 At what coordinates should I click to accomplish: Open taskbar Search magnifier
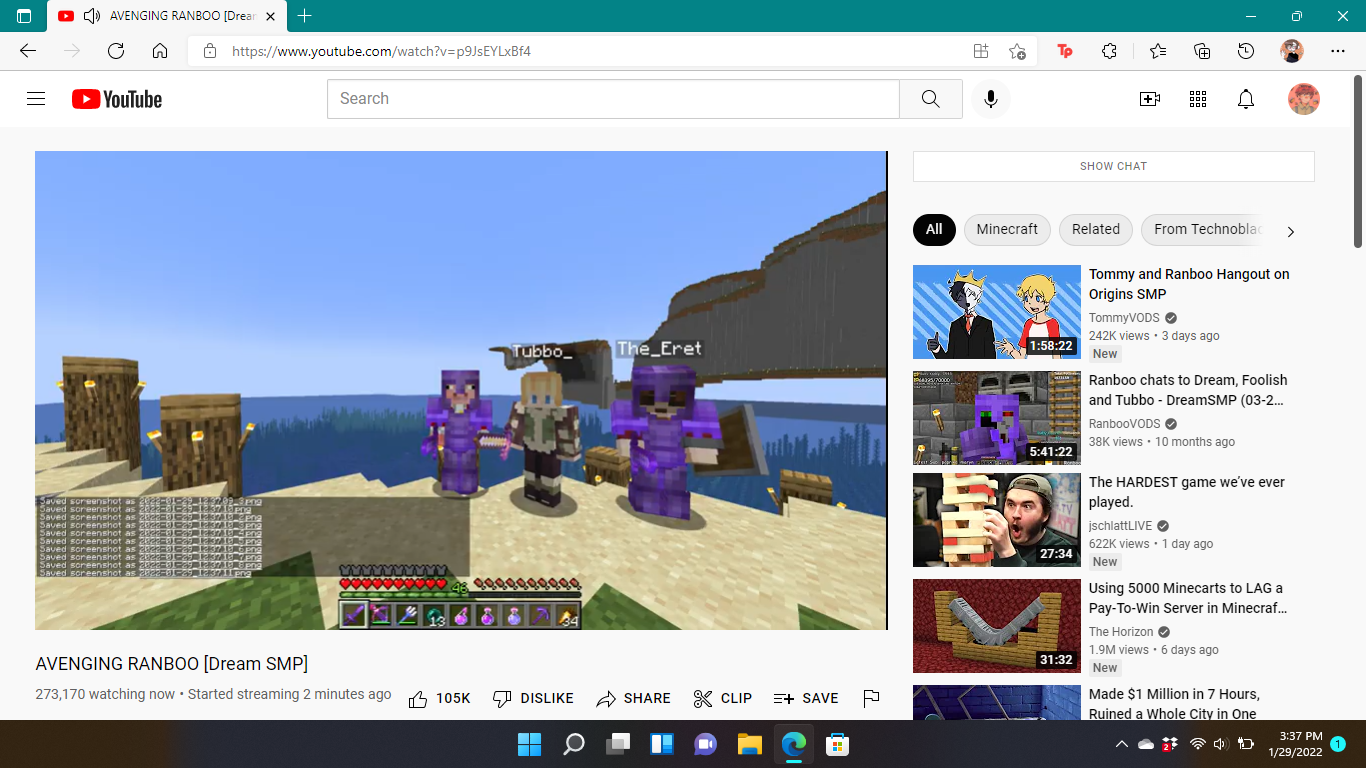click(x=574, y=744)
